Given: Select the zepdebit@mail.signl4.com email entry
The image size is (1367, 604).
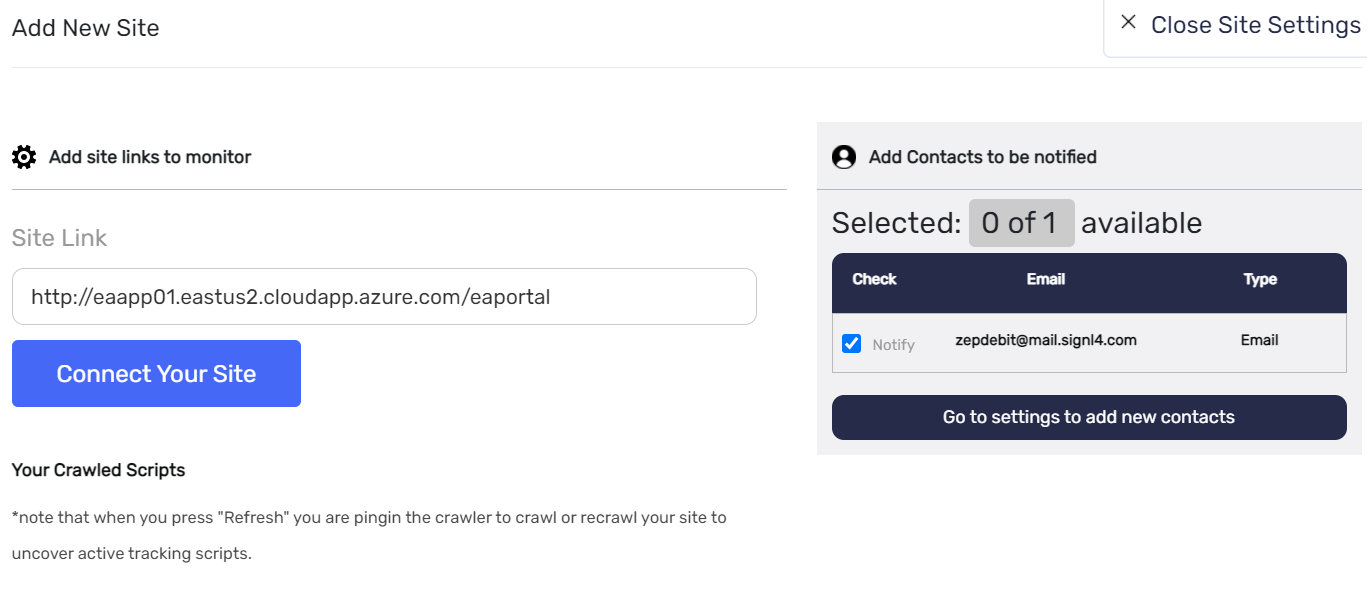Looking at the screenshot, I should (x=1046, y=340).
